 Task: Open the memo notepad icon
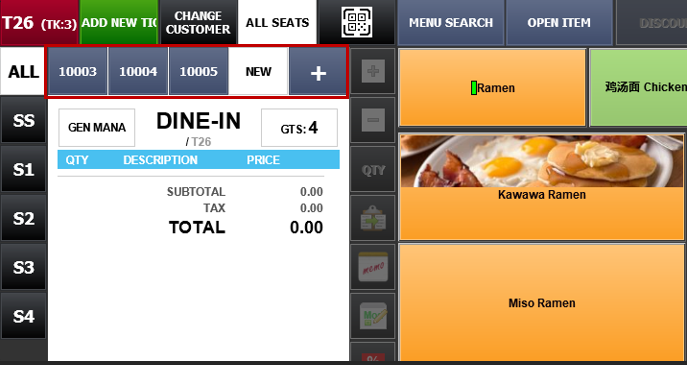click(x=373, y=267)
